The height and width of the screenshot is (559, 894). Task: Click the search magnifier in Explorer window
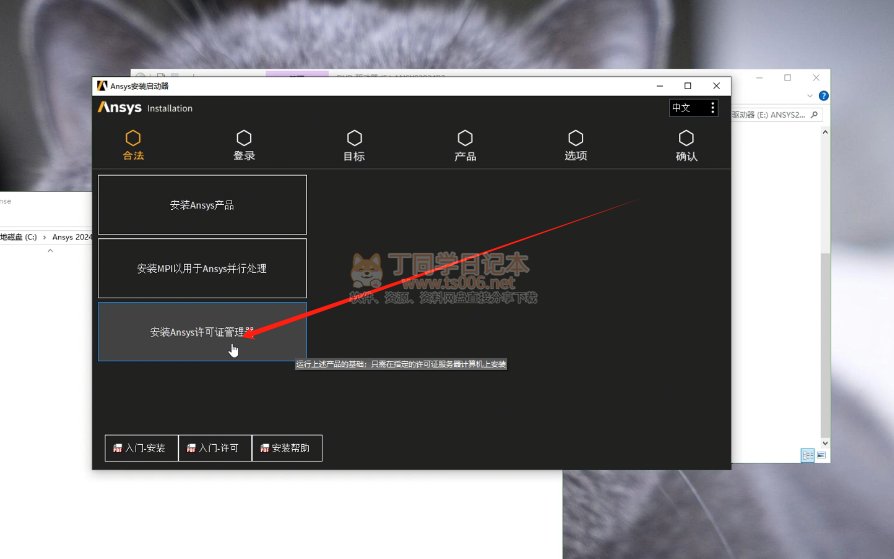click(814, 115)
